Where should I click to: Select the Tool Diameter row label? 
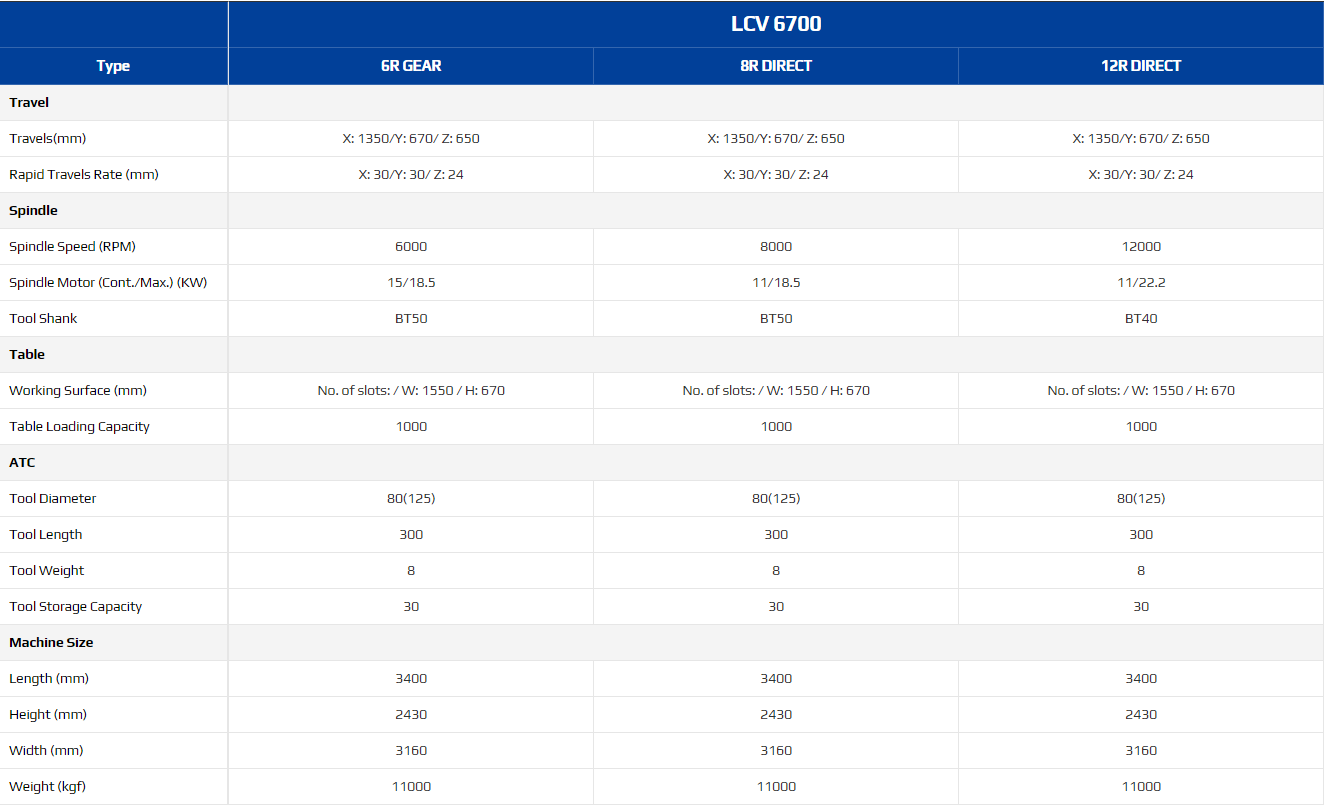click(53, 498)
